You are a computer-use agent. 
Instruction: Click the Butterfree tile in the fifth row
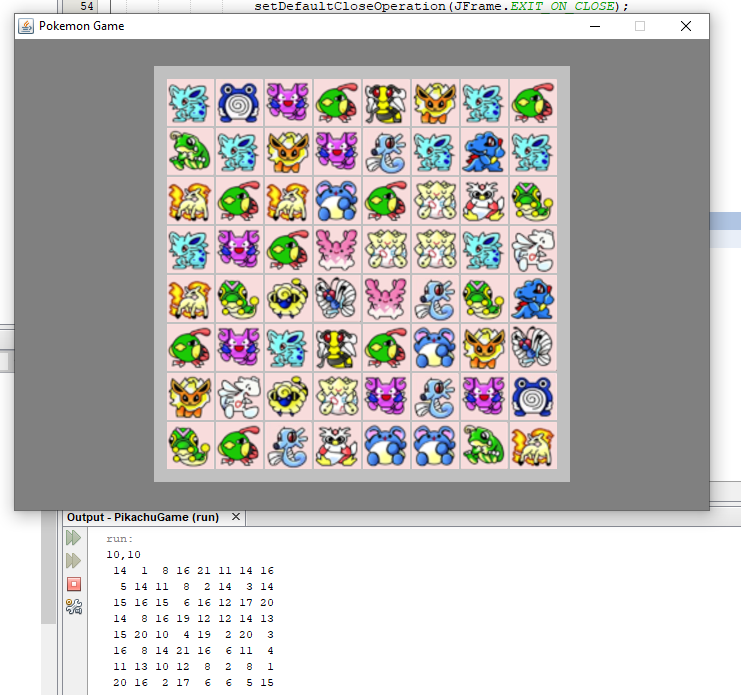pyautogui.click(x=337, y=299)
